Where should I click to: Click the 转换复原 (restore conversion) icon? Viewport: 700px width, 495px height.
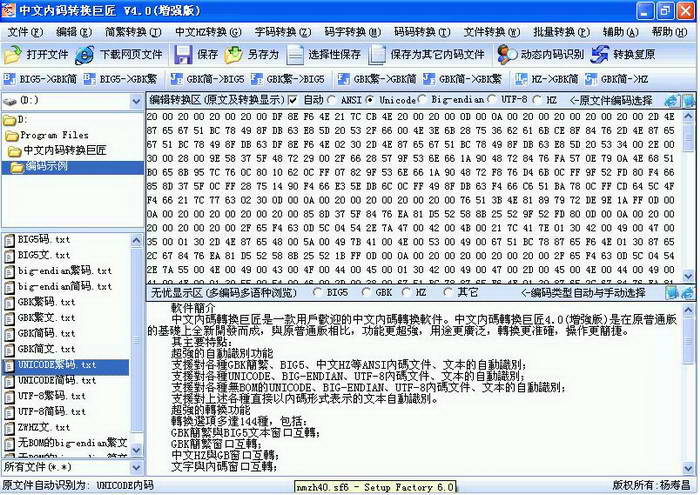coord(598,54)
